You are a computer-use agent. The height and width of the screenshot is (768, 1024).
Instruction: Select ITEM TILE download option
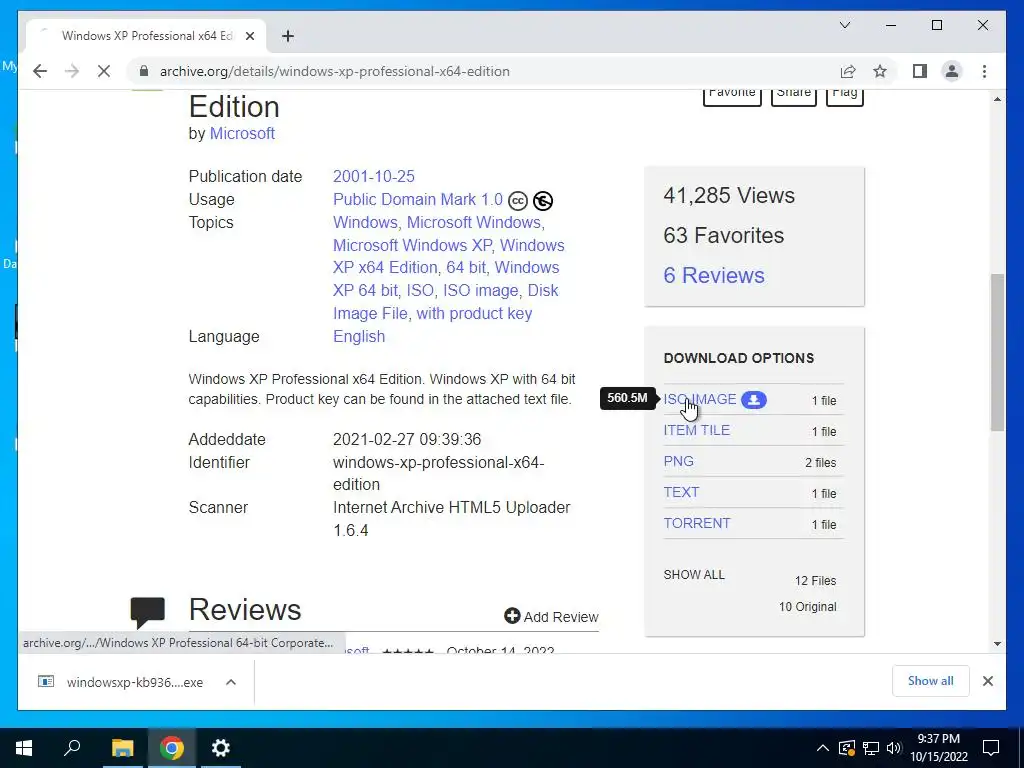[x=697, y=430]
